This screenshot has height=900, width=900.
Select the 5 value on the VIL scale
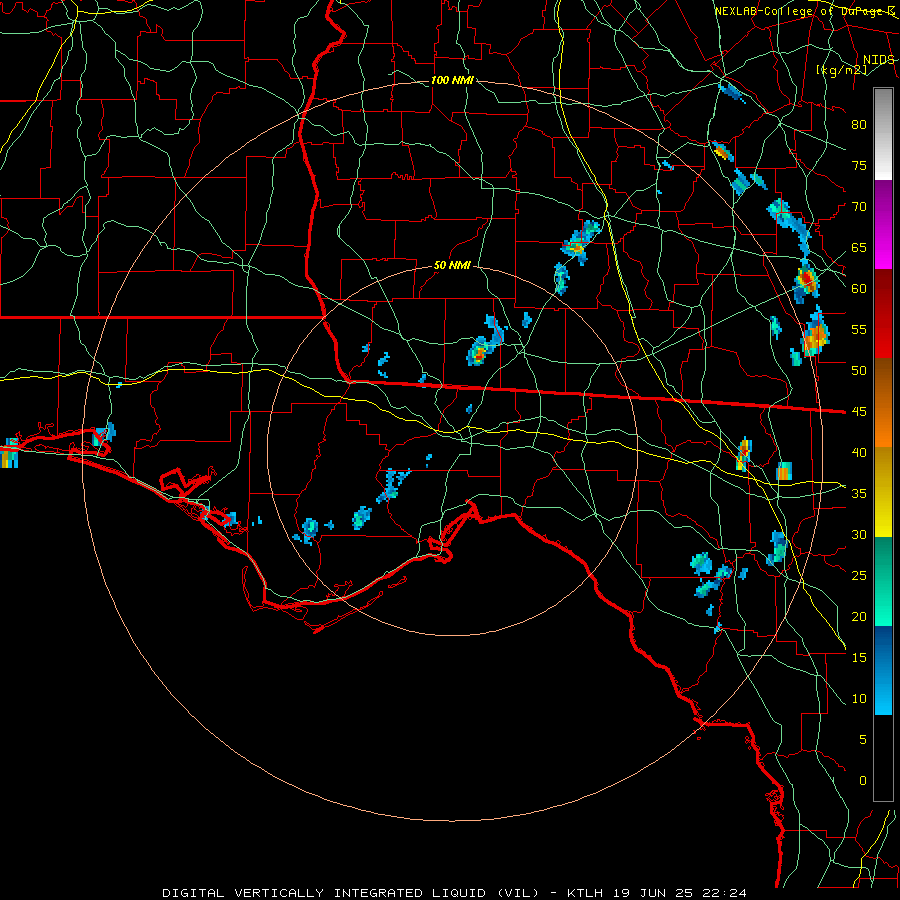863,739
